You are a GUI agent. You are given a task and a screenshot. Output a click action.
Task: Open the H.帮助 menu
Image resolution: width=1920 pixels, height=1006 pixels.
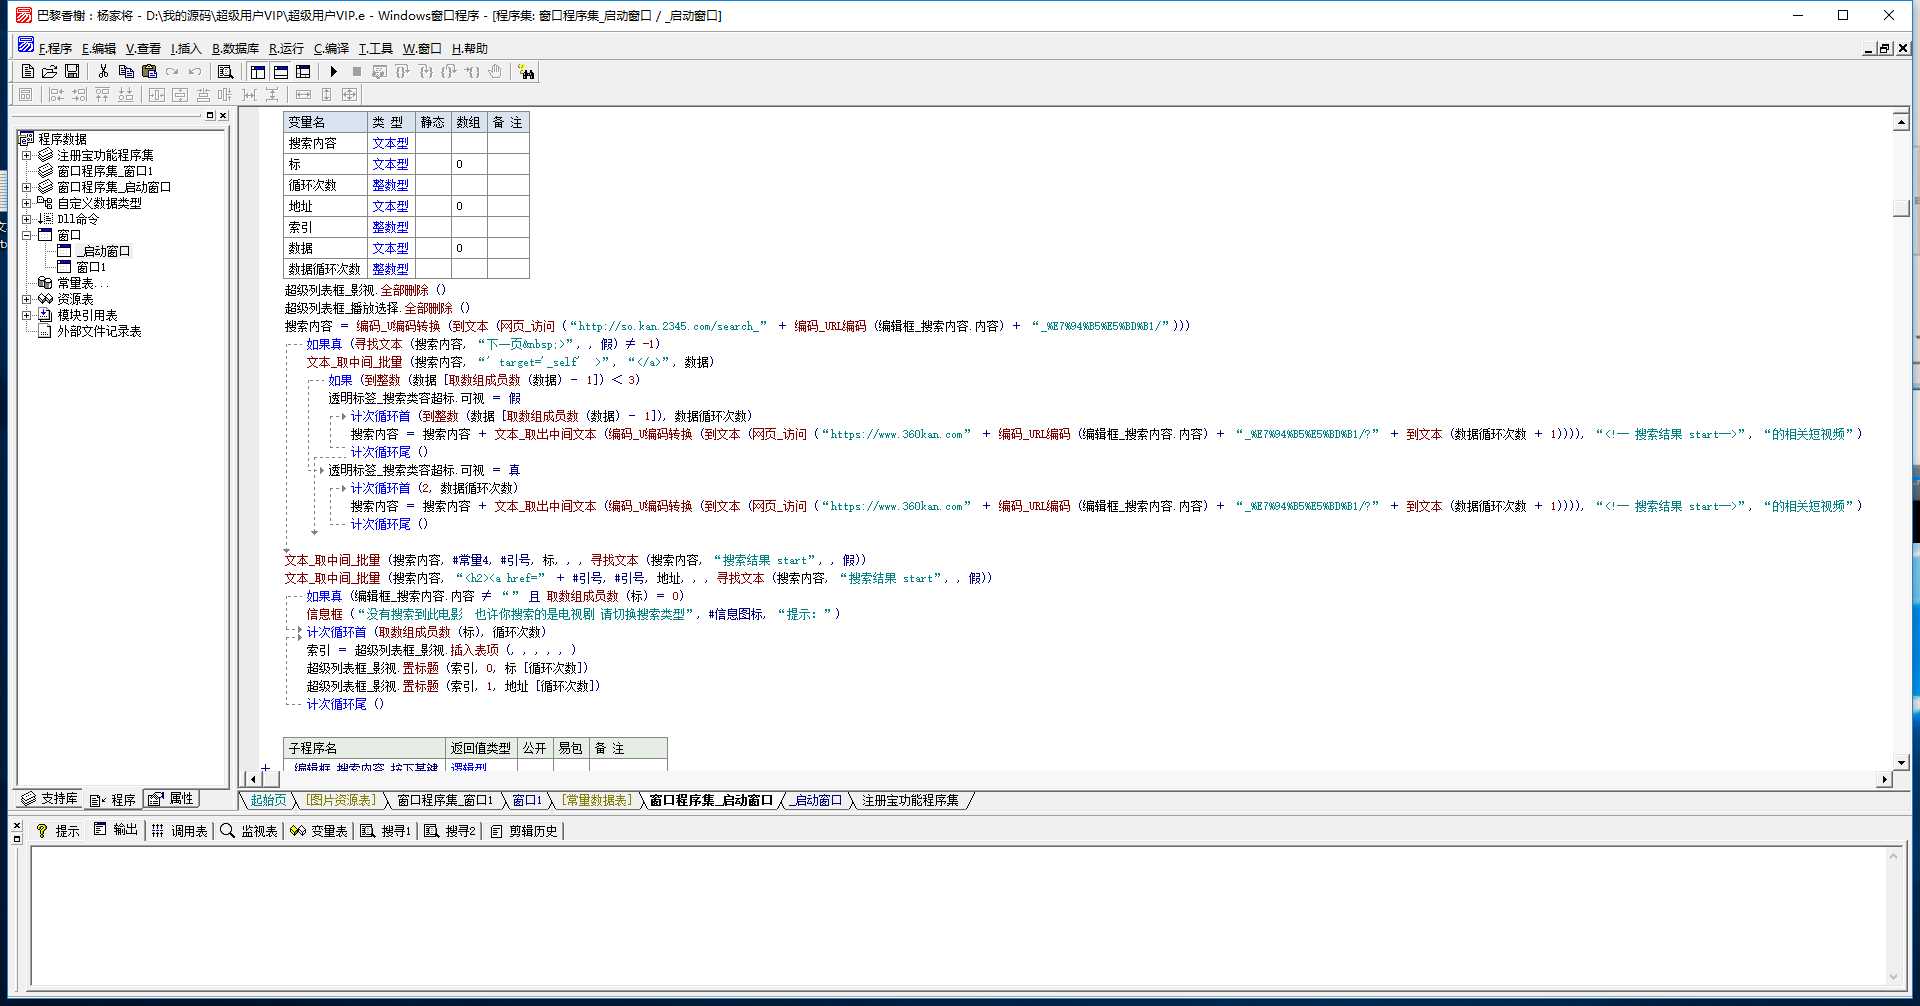(x=469, y=48)
